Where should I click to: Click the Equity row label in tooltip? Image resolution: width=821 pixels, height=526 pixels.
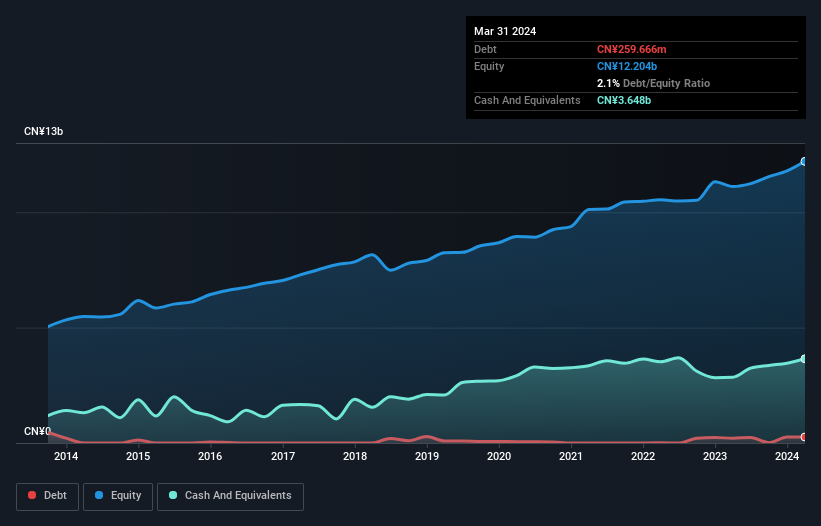[x=489, y=66]
